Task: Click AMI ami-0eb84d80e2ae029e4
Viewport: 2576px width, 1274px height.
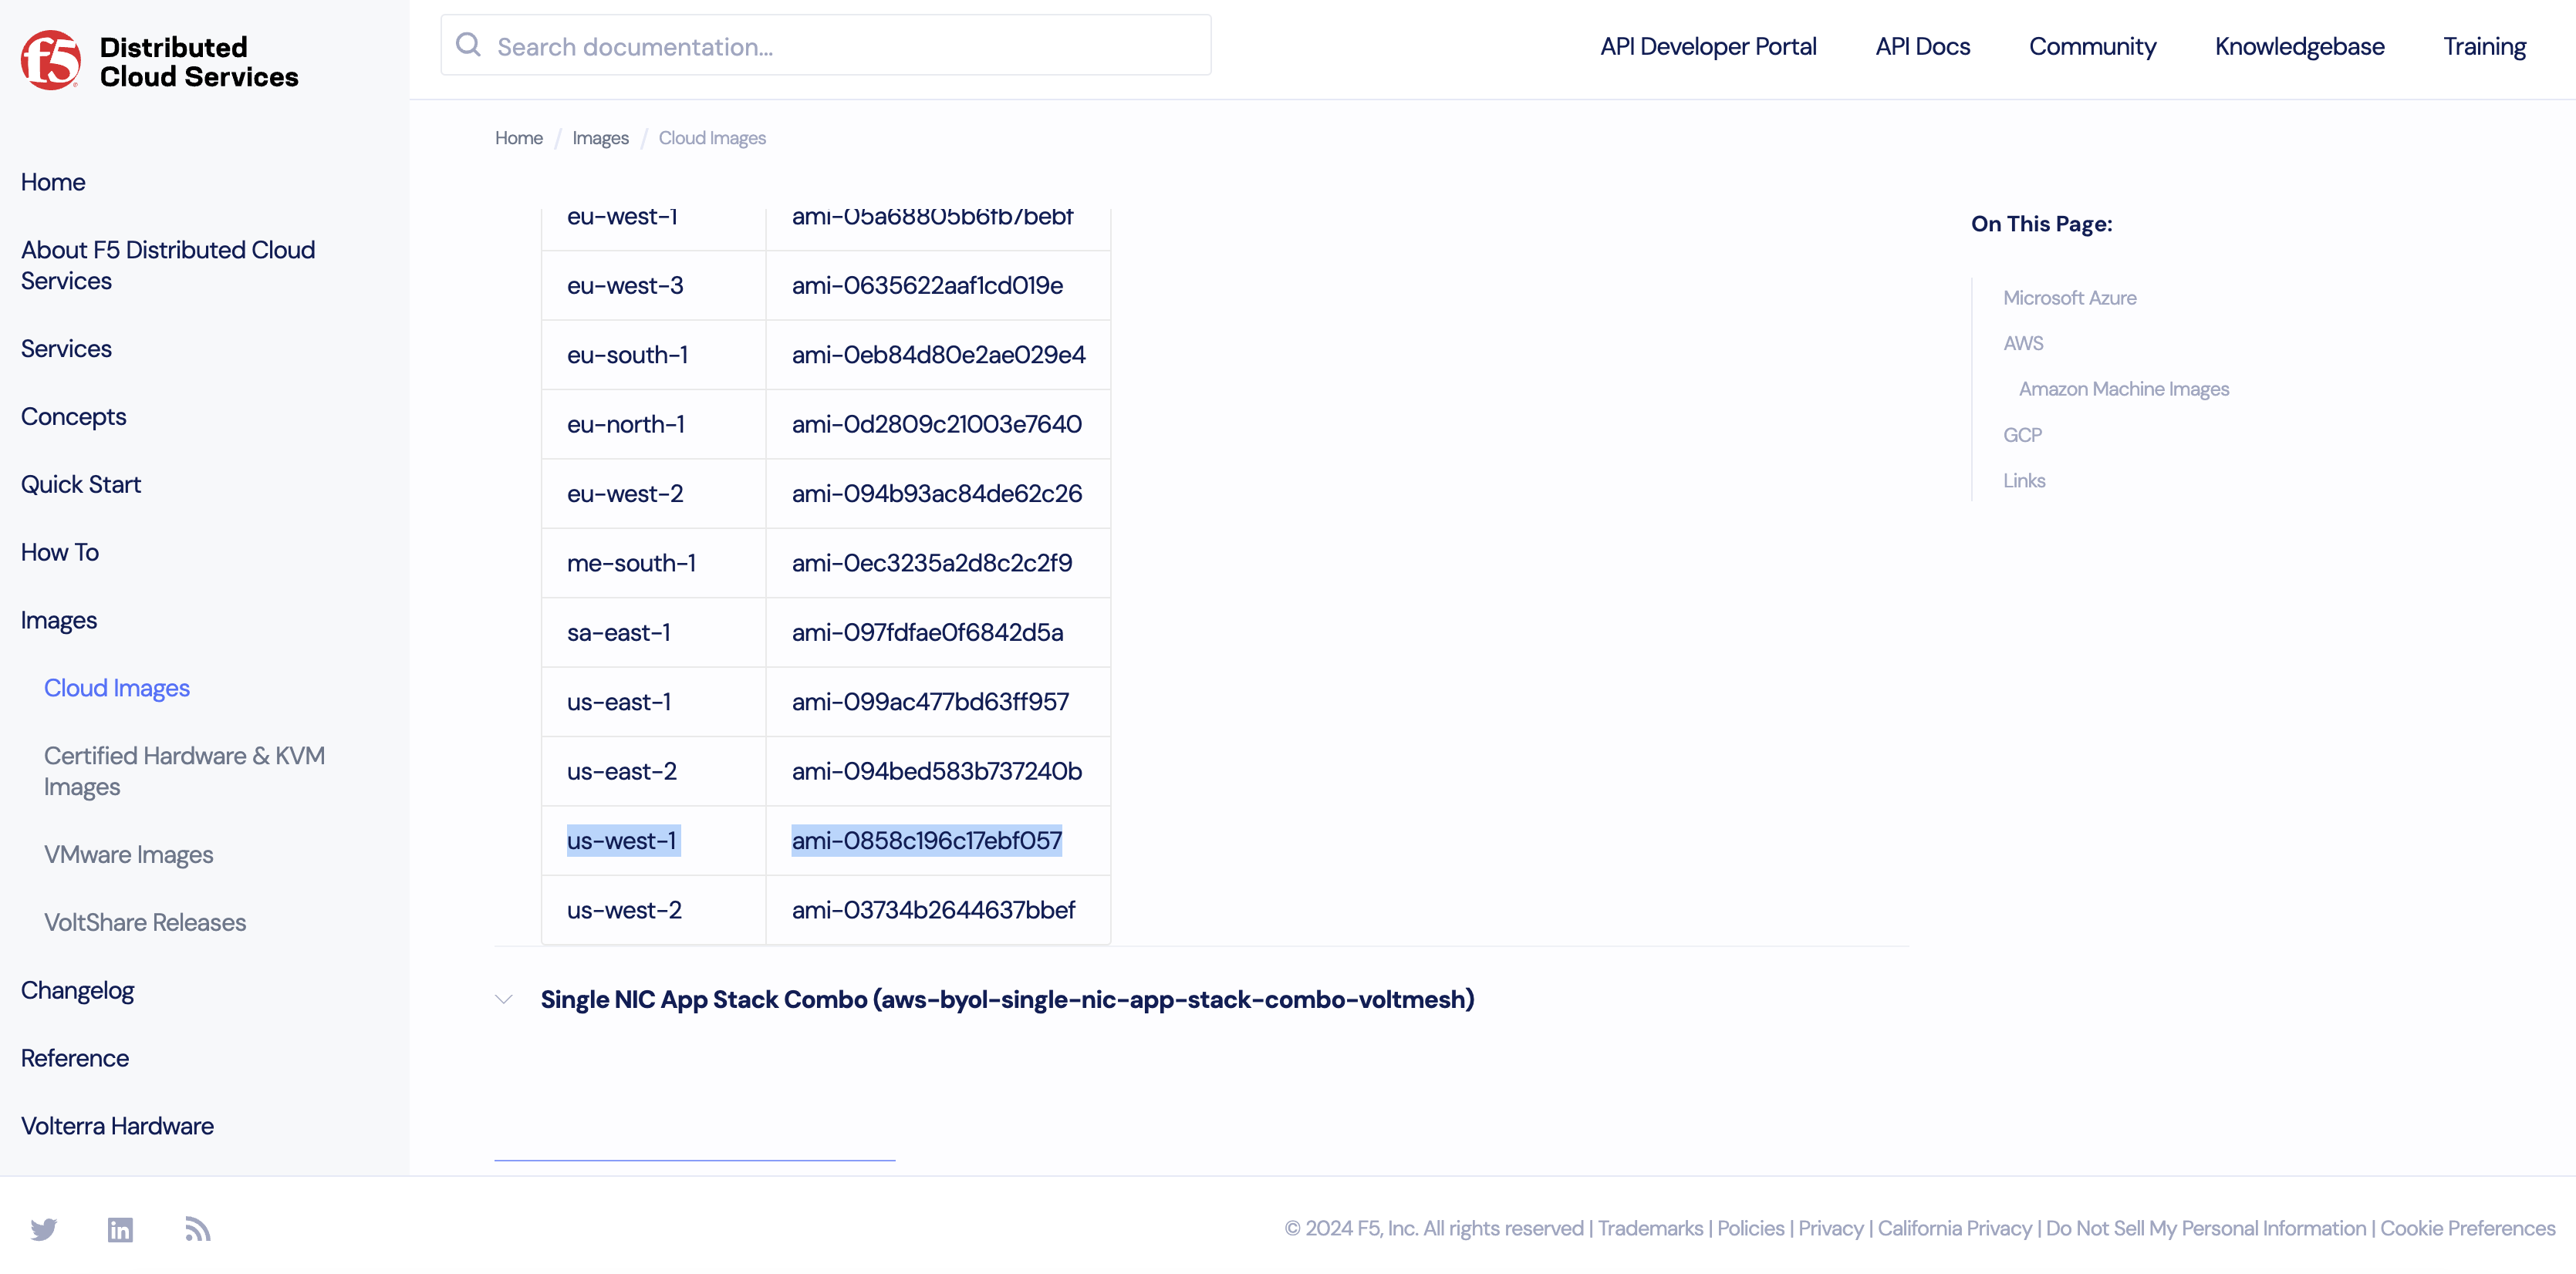Action: tap(938, 355)
